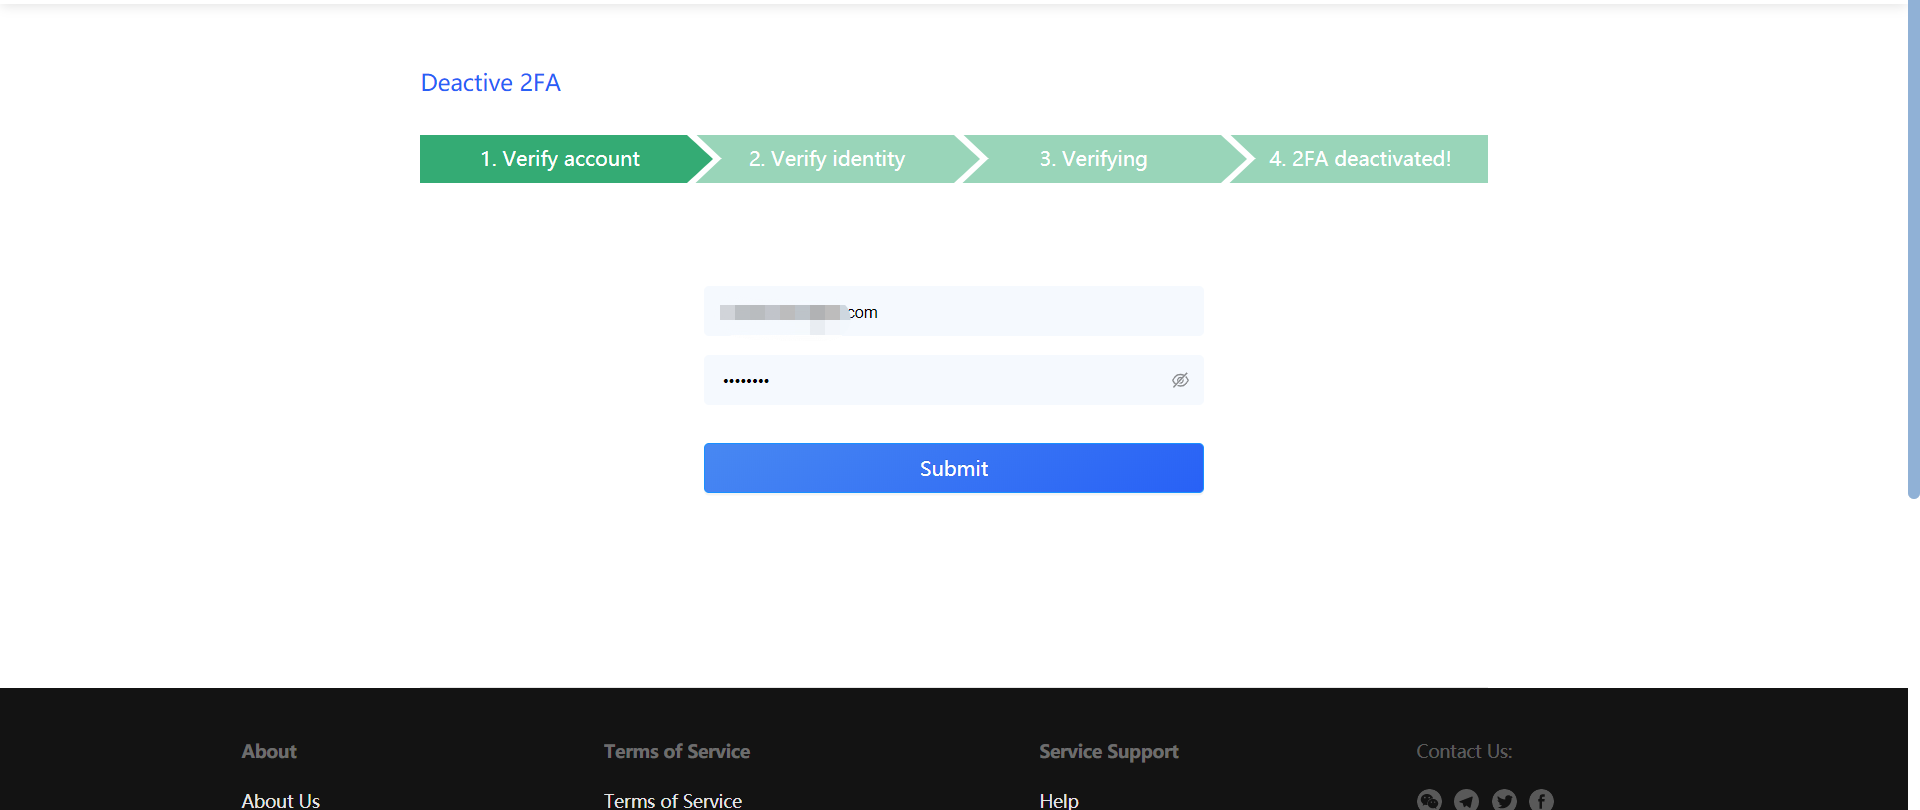Select the '4. 2FA deactivated!' step
The height and width of the screenshot is (810, 1920).
tap(1360, 159)
